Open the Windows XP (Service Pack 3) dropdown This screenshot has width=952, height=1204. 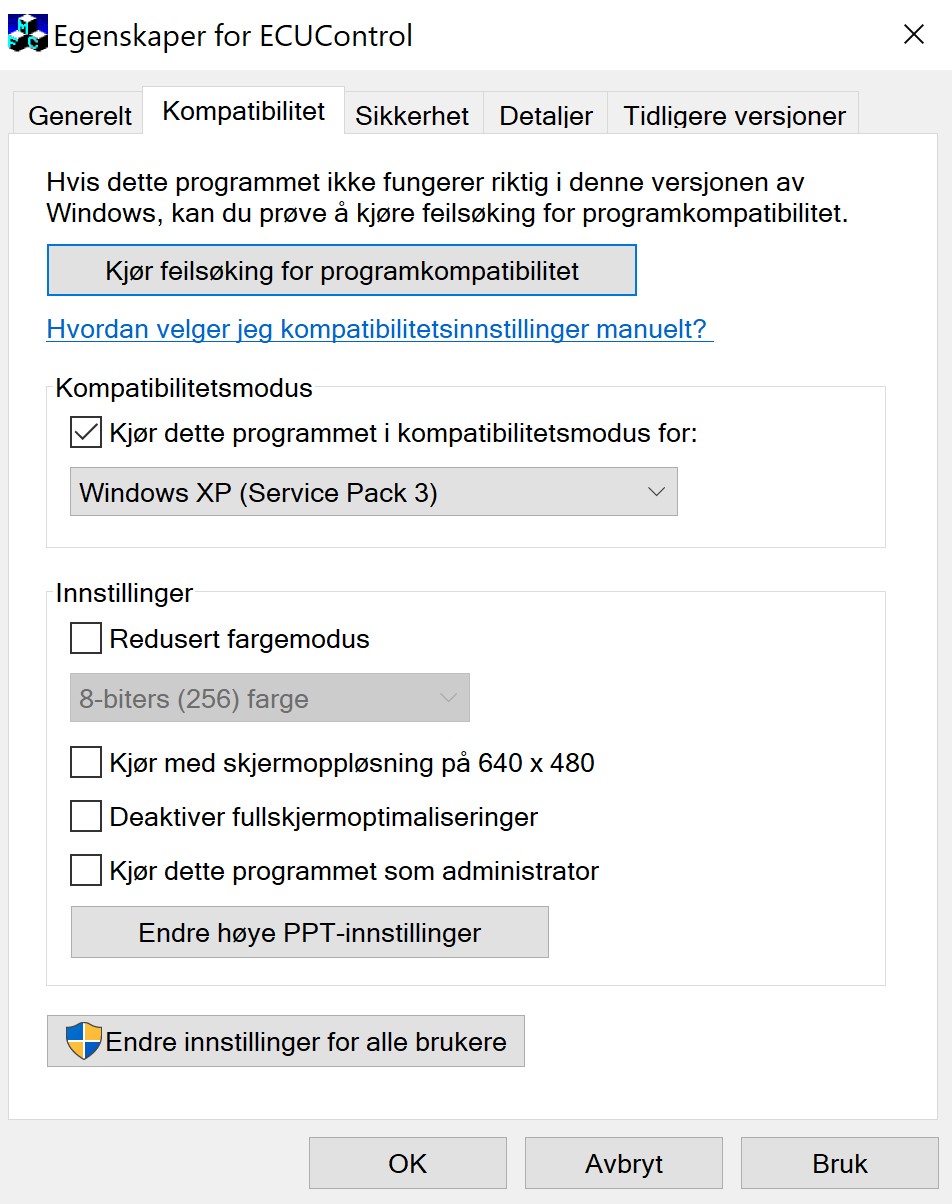(656, 491)
